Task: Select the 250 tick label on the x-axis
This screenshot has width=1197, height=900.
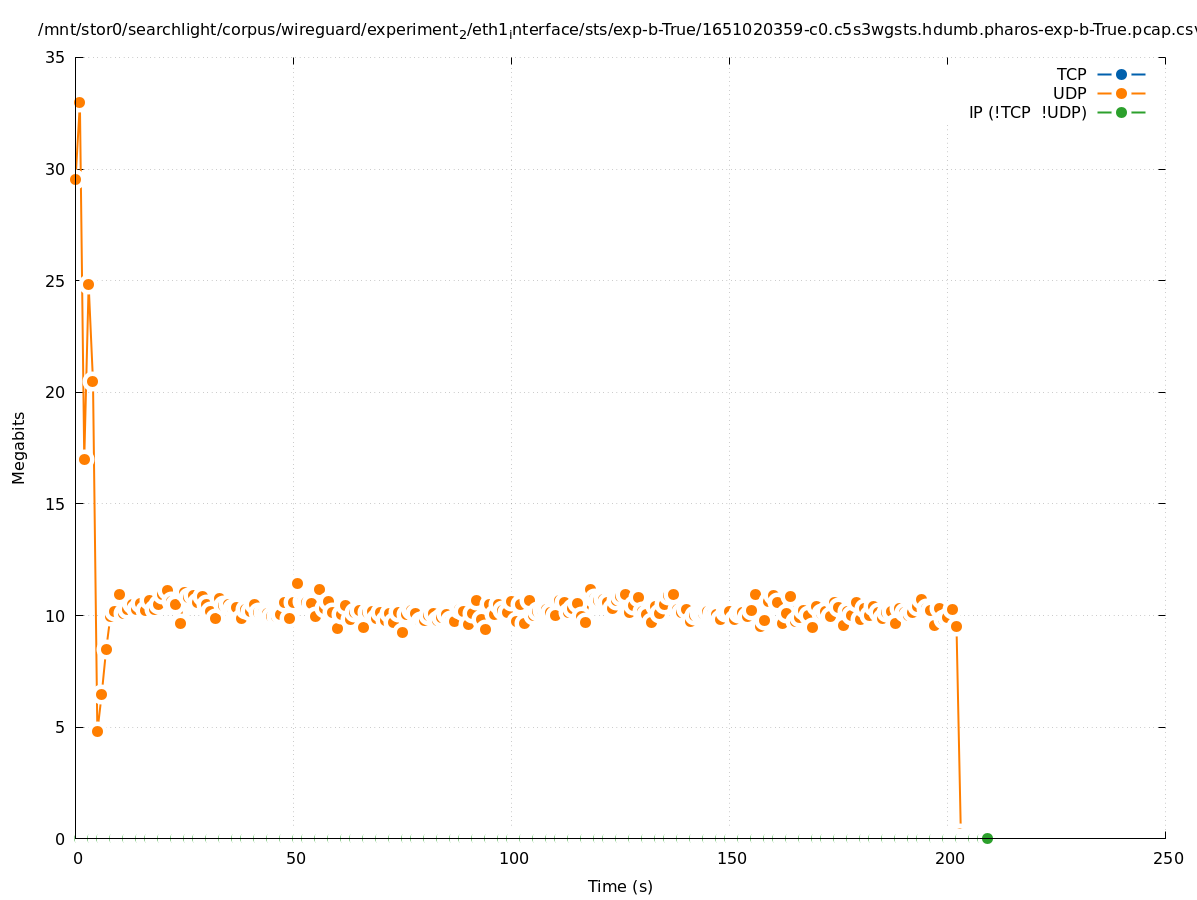Action: [x=1167, y=858]
